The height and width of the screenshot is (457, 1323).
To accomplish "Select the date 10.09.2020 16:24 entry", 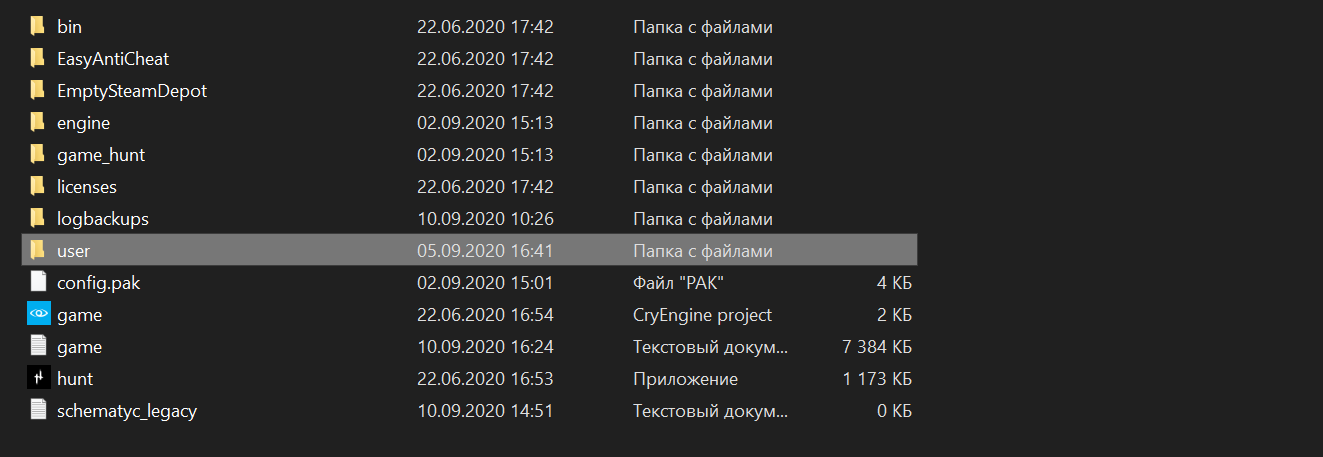I will 485,347.
